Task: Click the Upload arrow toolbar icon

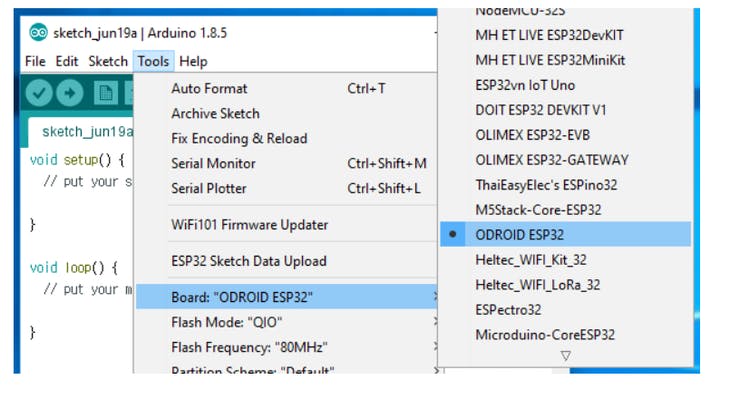Action: 70,93
